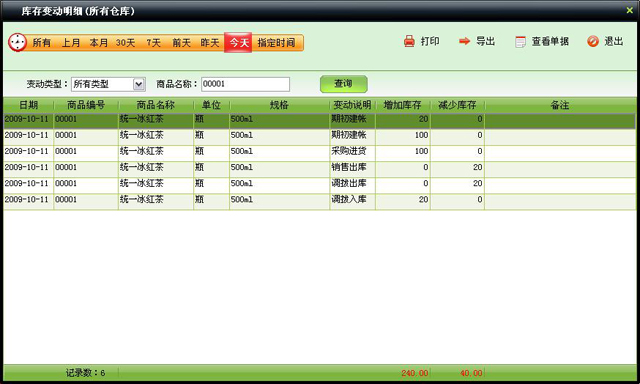Switch to the 本月 time filter

coord(98,42)
